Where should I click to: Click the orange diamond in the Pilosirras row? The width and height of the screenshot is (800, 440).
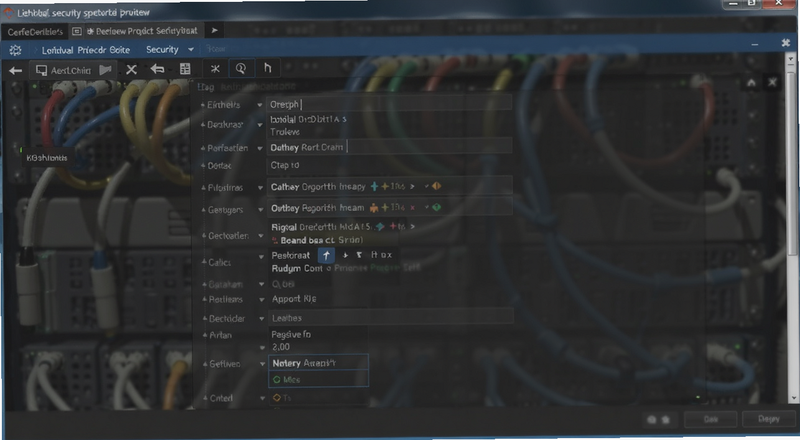[437, 186]
